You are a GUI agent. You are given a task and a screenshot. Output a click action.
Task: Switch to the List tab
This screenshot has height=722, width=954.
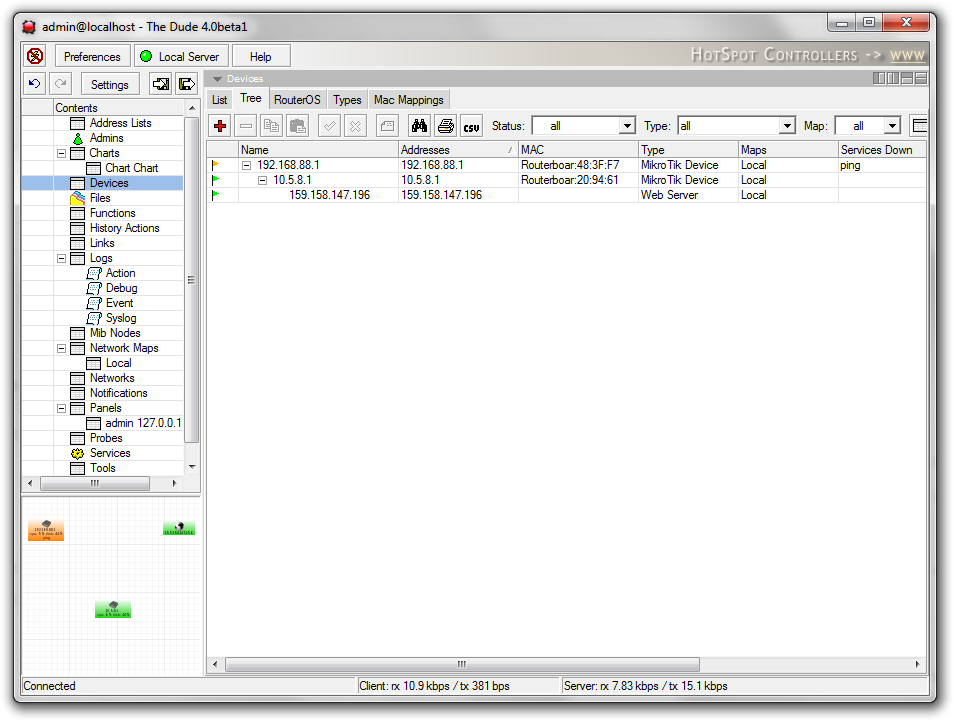tap(220, 100)
